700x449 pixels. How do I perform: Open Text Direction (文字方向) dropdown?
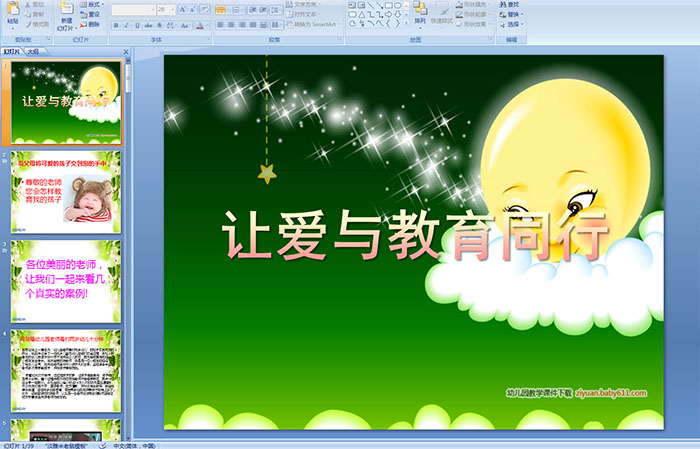303,4
